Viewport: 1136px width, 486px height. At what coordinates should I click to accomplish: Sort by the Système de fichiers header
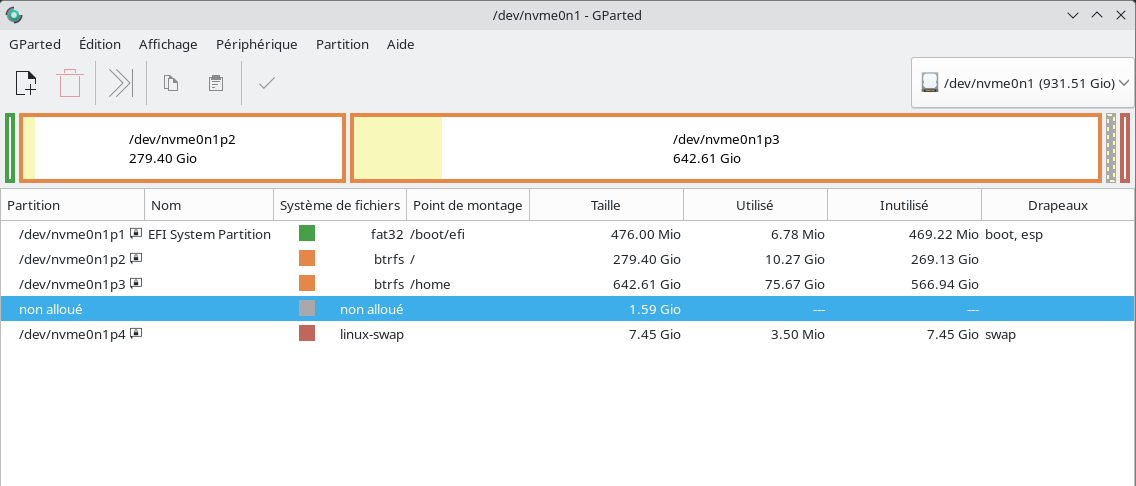[340, 205]
